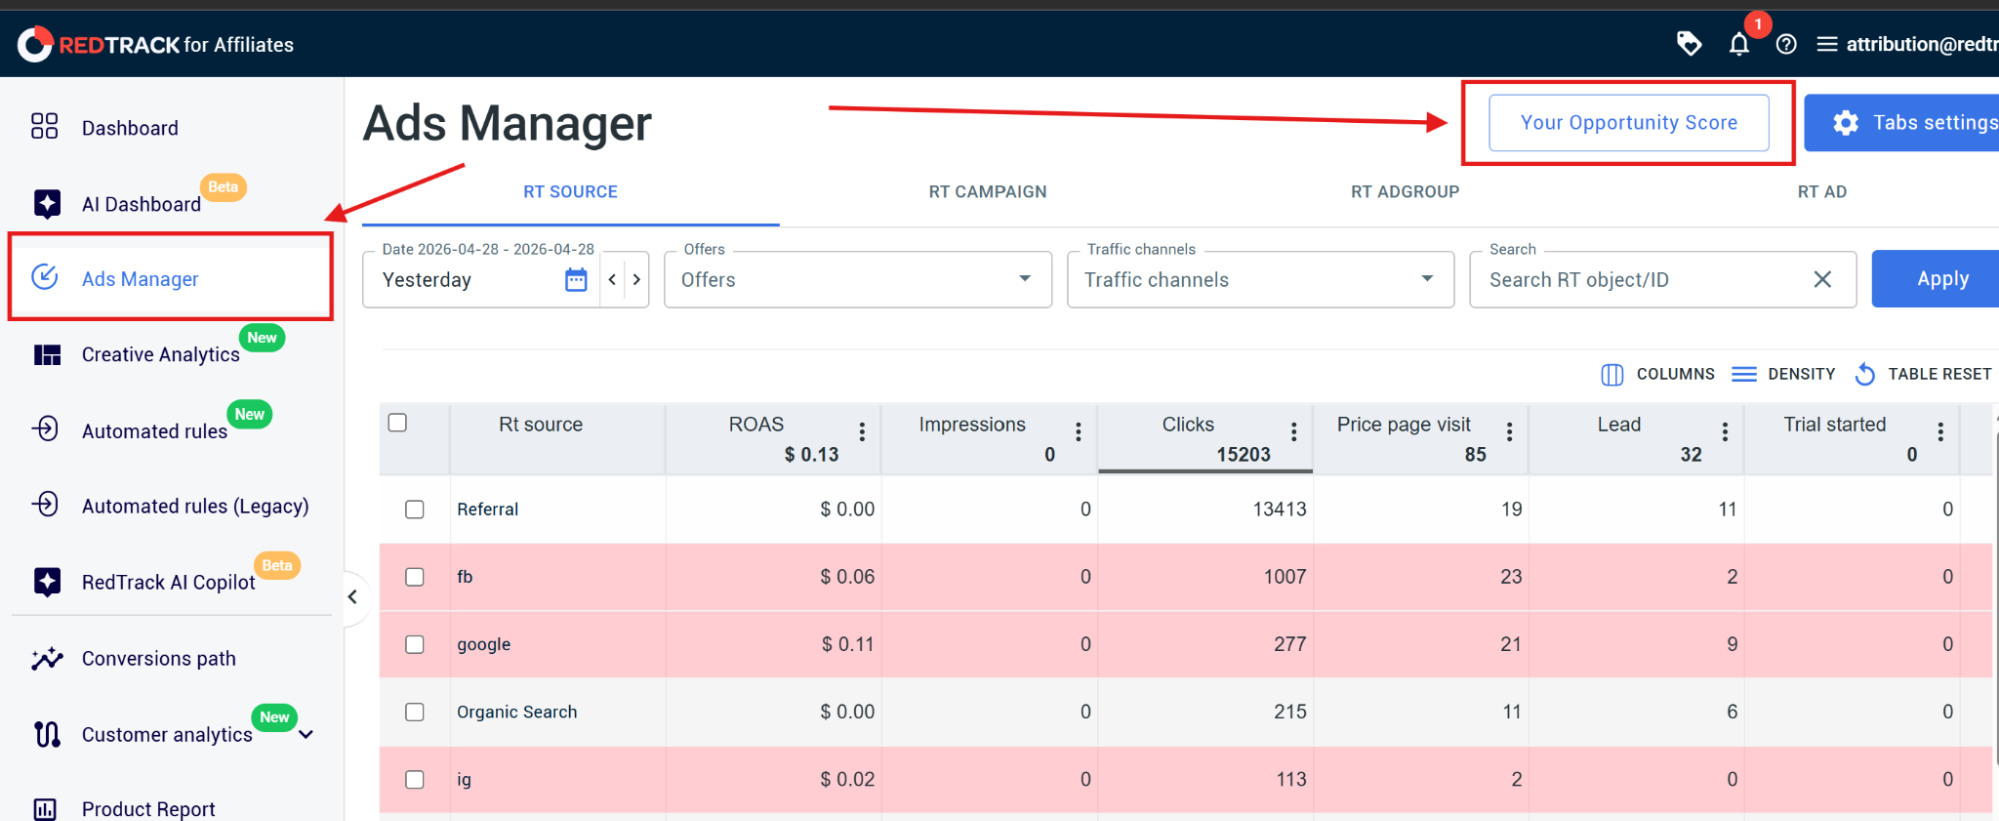Expand Customer analytics submenu chevron
This screenshot has height=821, width=1999.
coord(306,735)
